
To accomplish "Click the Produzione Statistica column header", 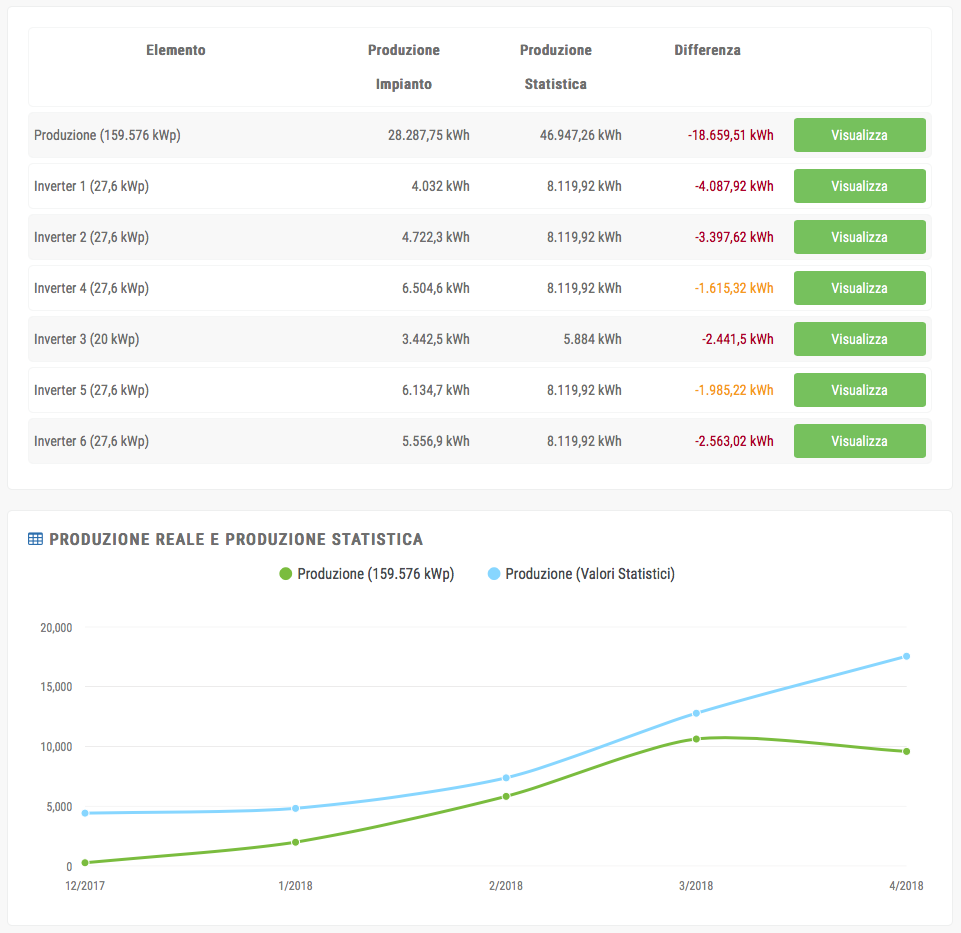I will pos(556,67).
